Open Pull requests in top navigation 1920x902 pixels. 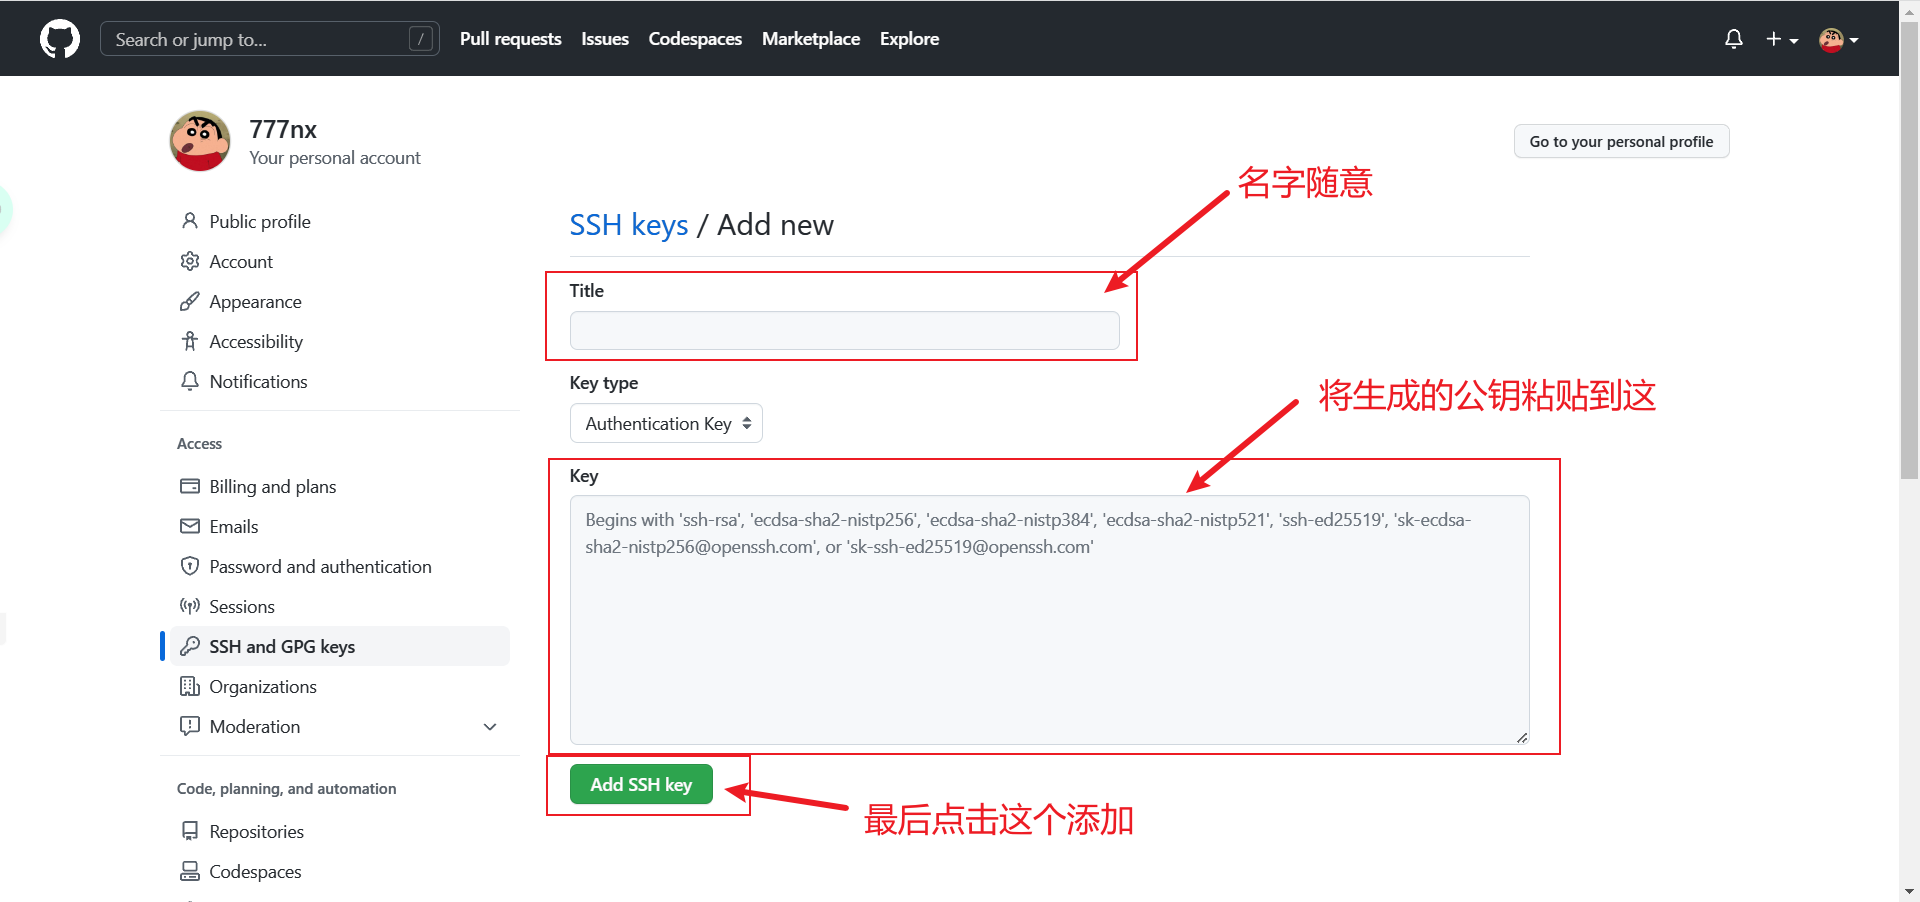tap(511, 39)
